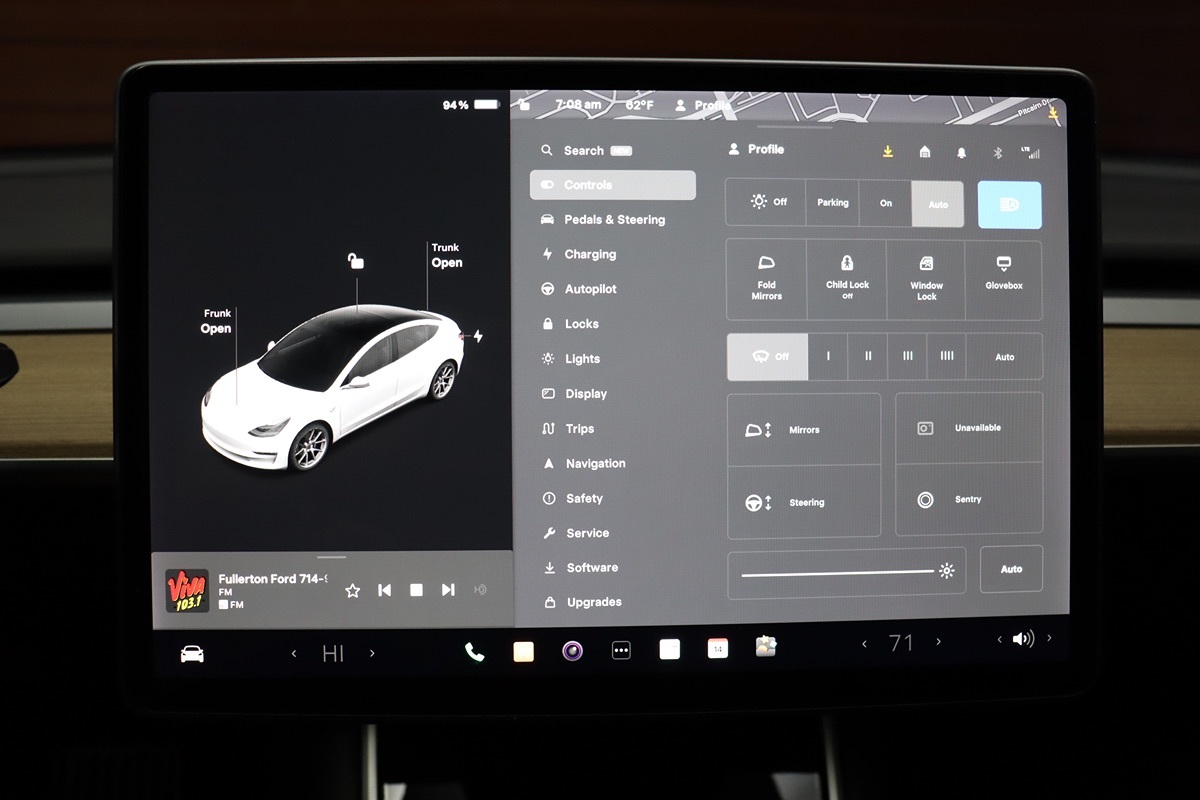Raise volume with the right arrow
Viewport: 1200px width, 800px height.
[1049, 639]
